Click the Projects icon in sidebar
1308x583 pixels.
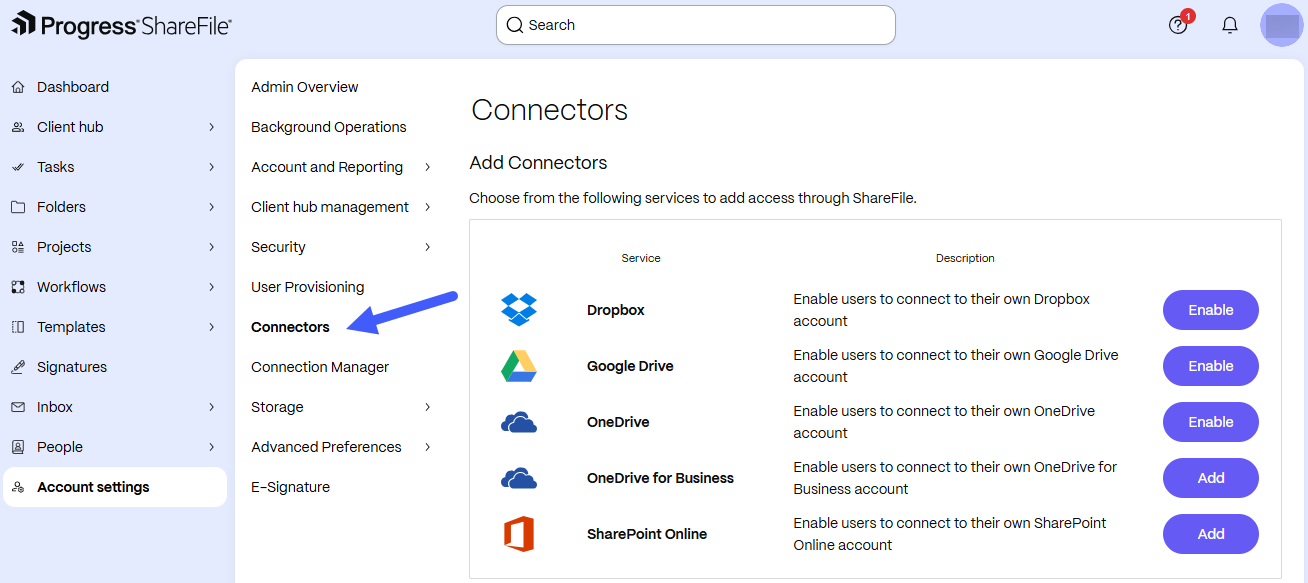(18, 247)
